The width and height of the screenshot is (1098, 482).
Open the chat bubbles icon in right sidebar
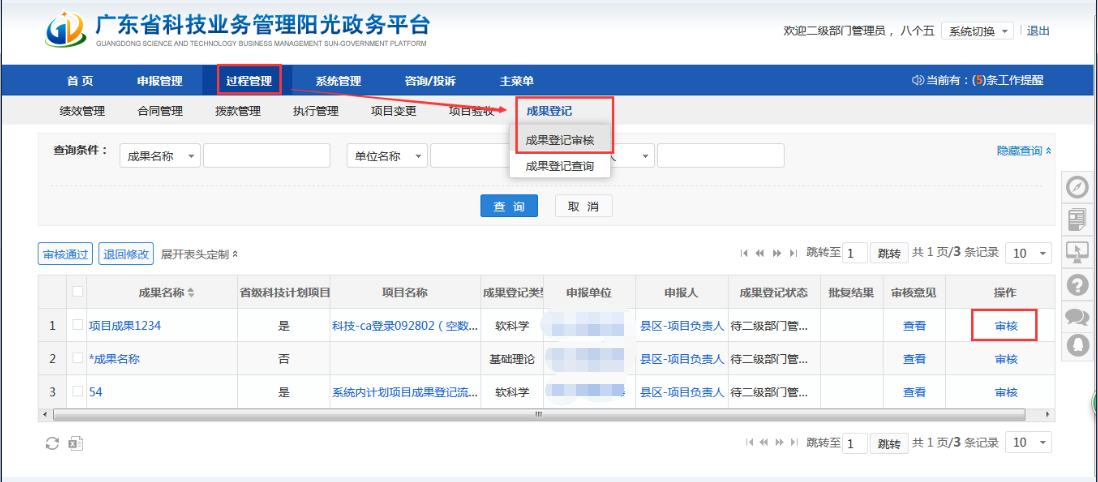[1077, 316]
